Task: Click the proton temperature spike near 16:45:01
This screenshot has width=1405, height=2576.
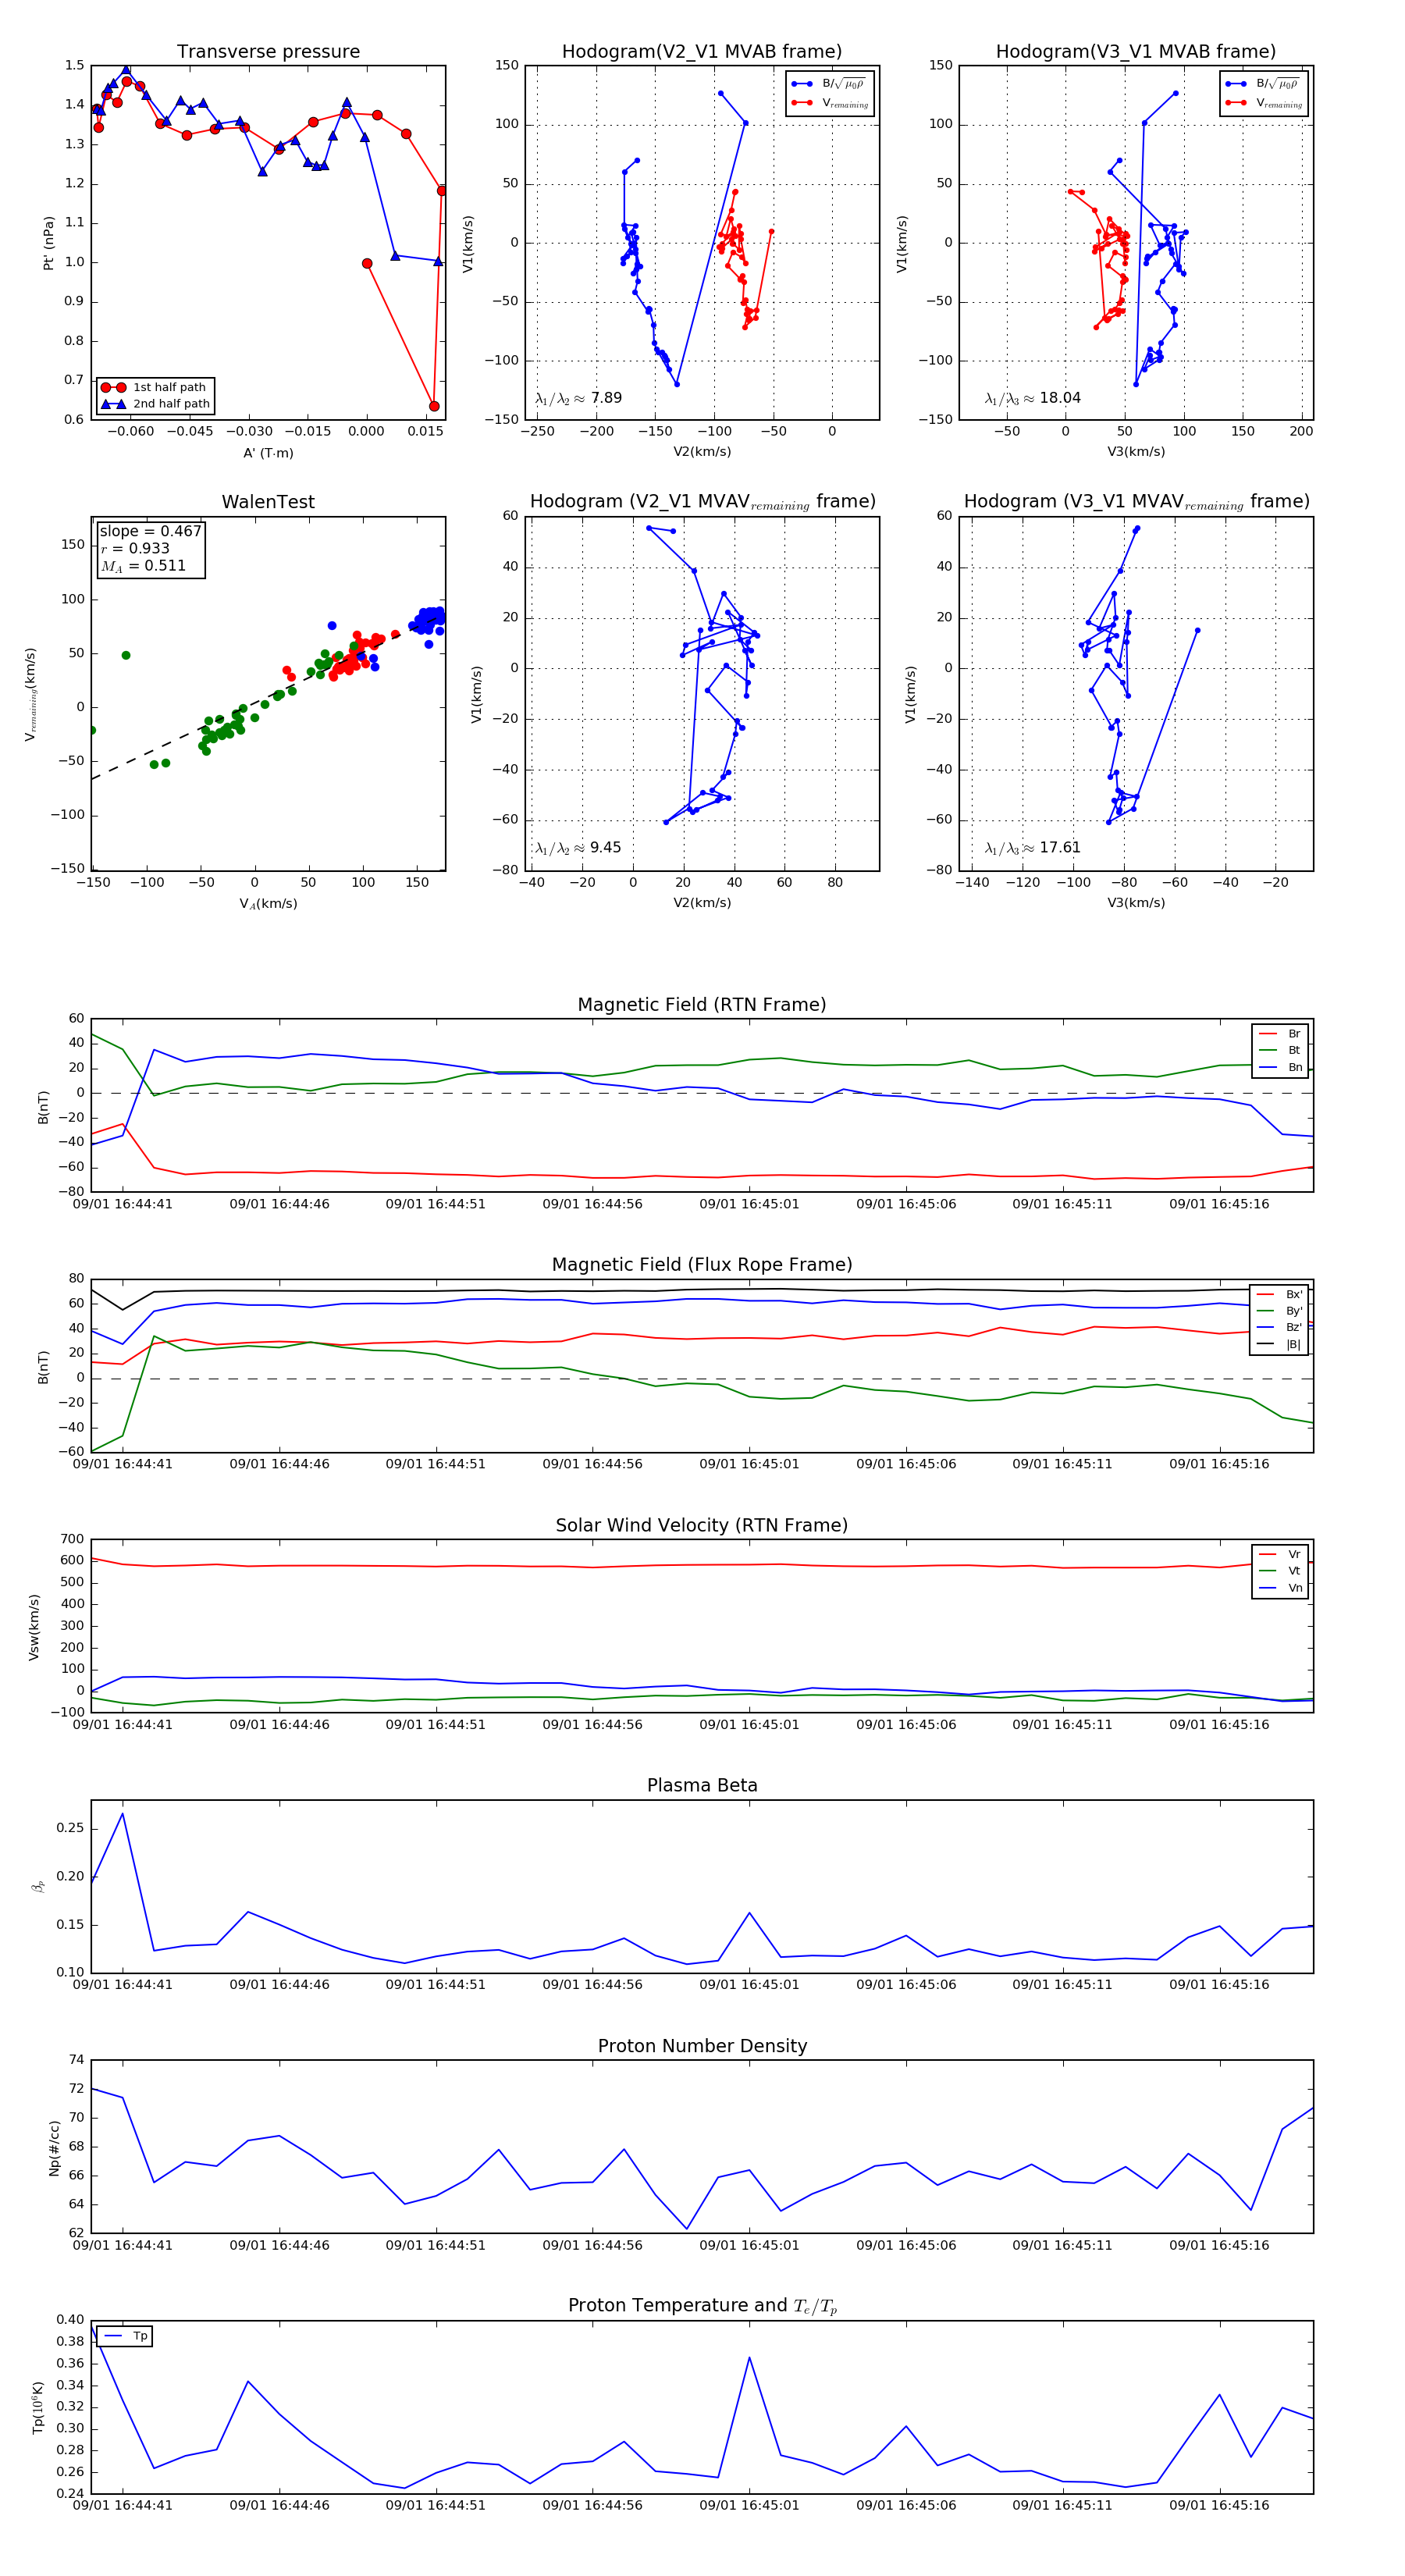Action: click(x=749, y=2358)
